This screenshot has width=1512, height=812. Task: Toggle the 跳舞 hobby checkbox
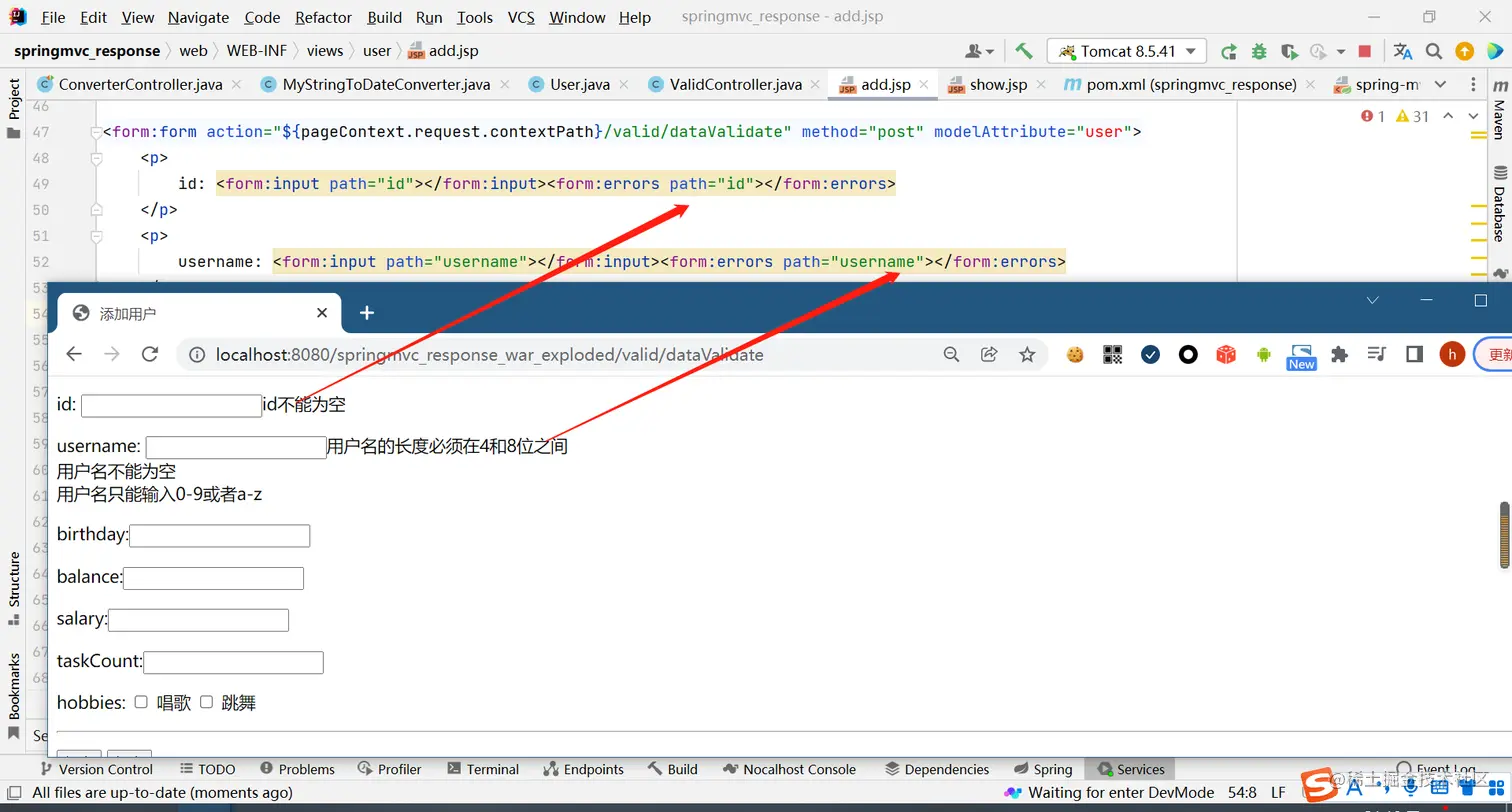tap(206, 702)
